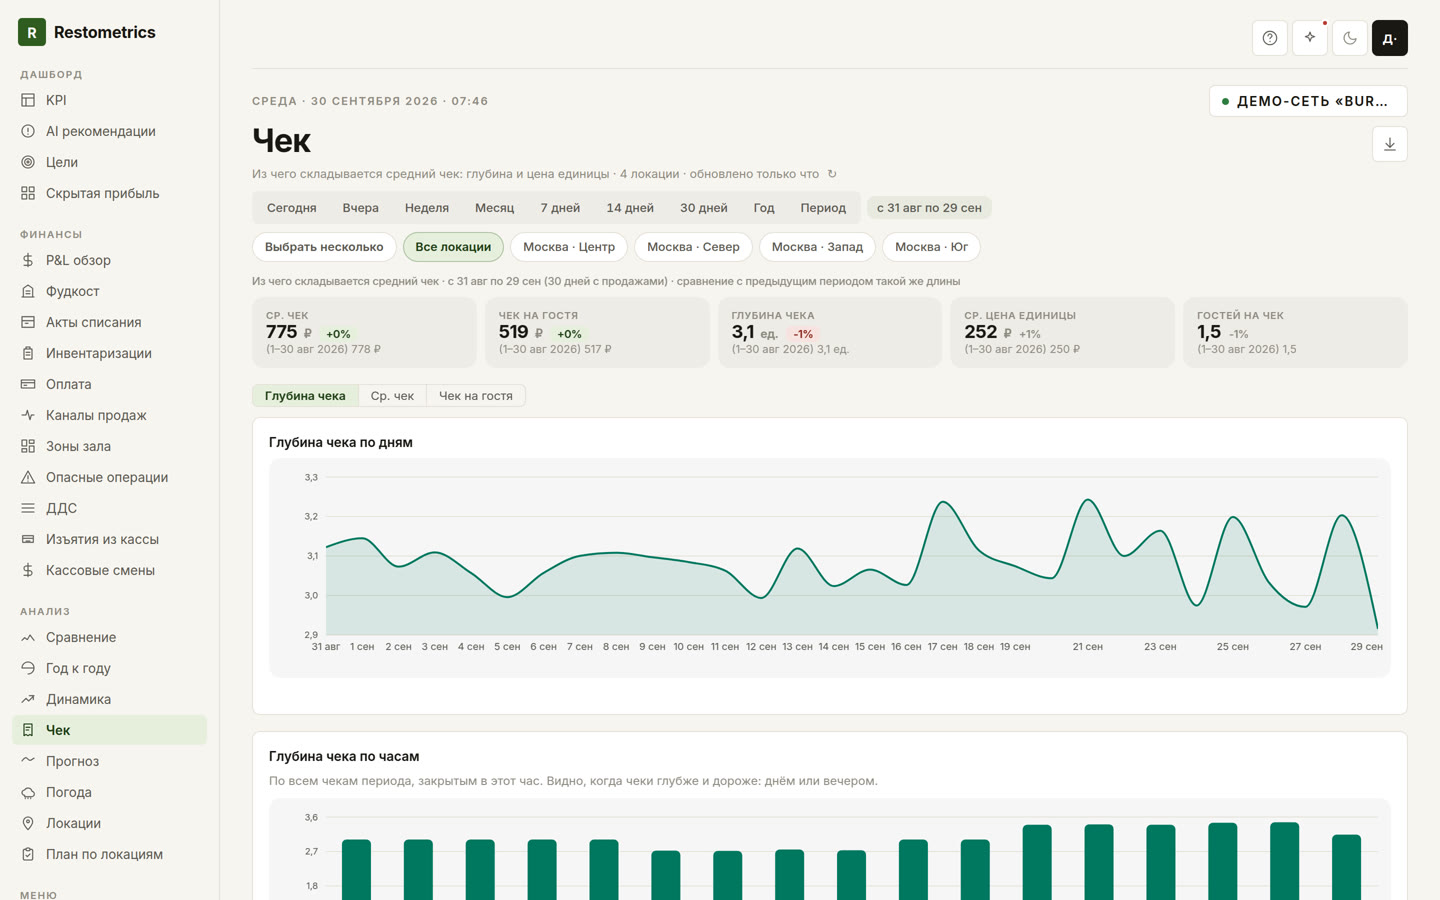The width and height of the screenshot is (1440, 900).
Task: Select the Сегодня period
Action: (x=292, y=208)
